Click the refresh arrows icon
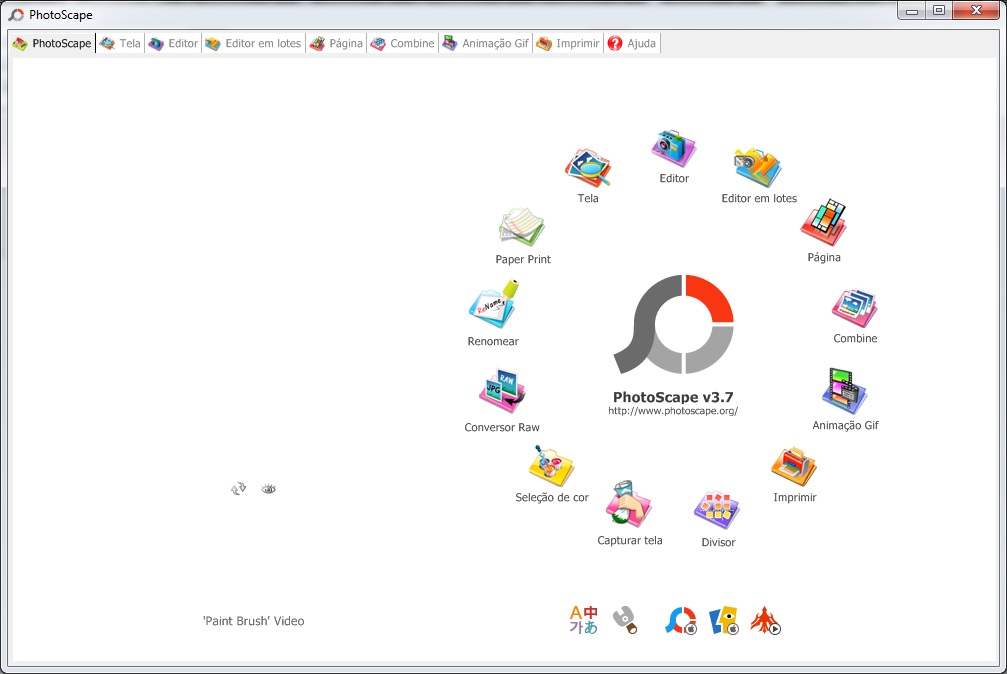The image size is (1007, 674). coord(238,489)
